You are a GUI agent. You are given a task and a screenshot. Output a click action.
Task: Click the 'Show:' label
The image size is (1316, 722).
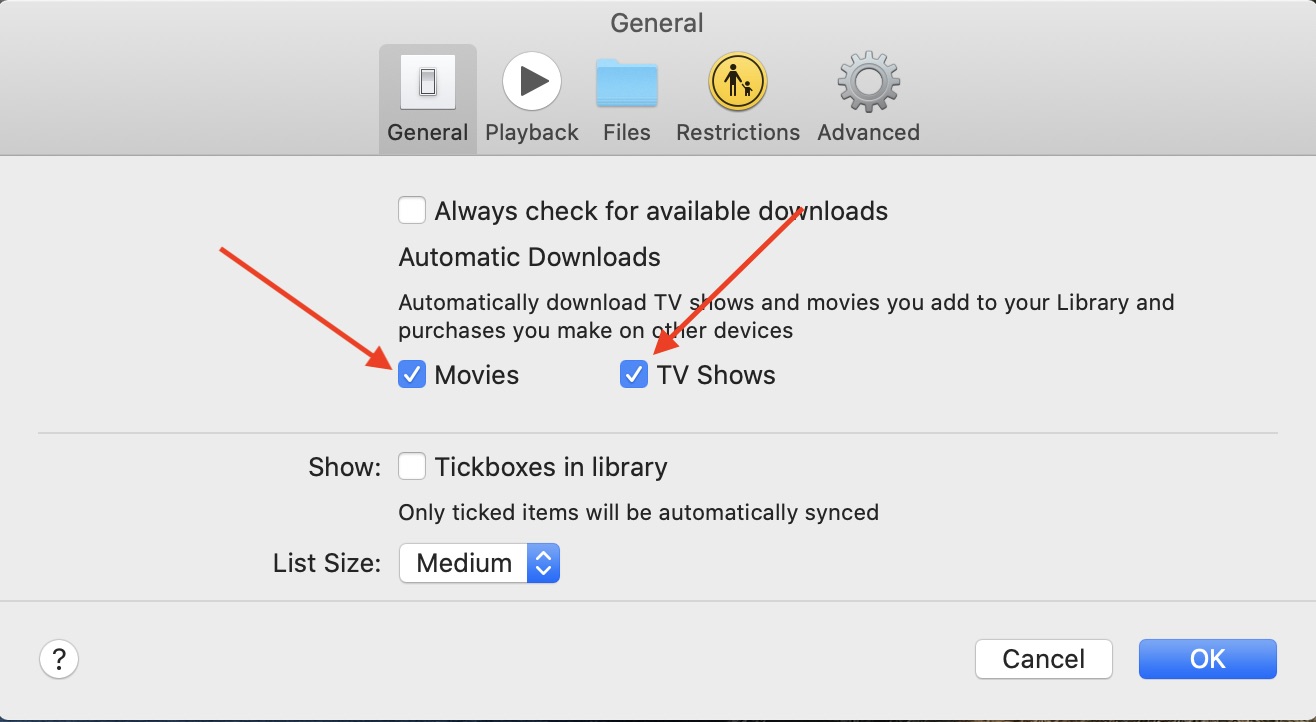coord(345,467)
